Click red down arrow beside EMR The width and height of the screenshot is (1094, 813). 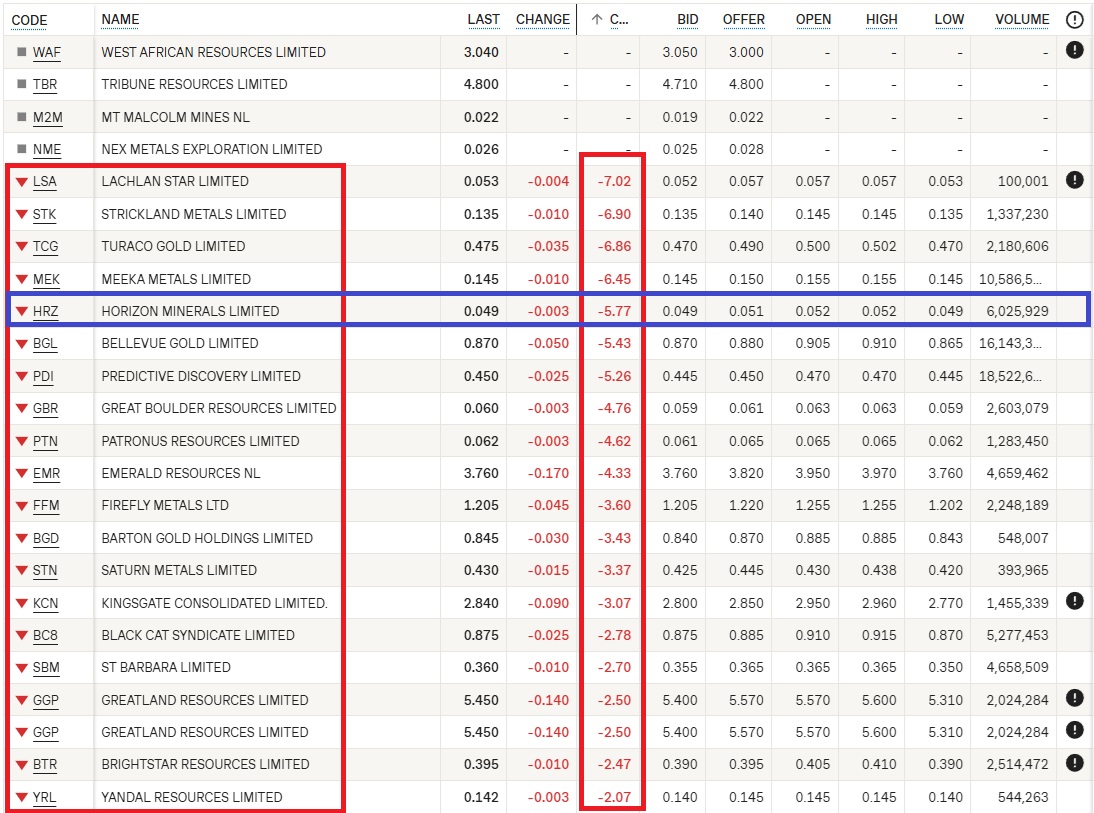coord(21,473)
